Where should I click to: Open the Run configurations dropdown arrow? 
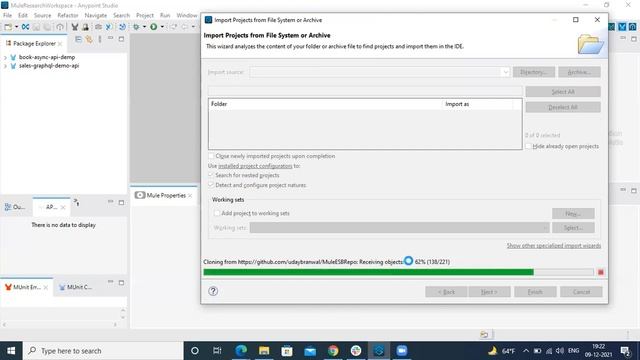pyautogui.click(x=162, y=27)
